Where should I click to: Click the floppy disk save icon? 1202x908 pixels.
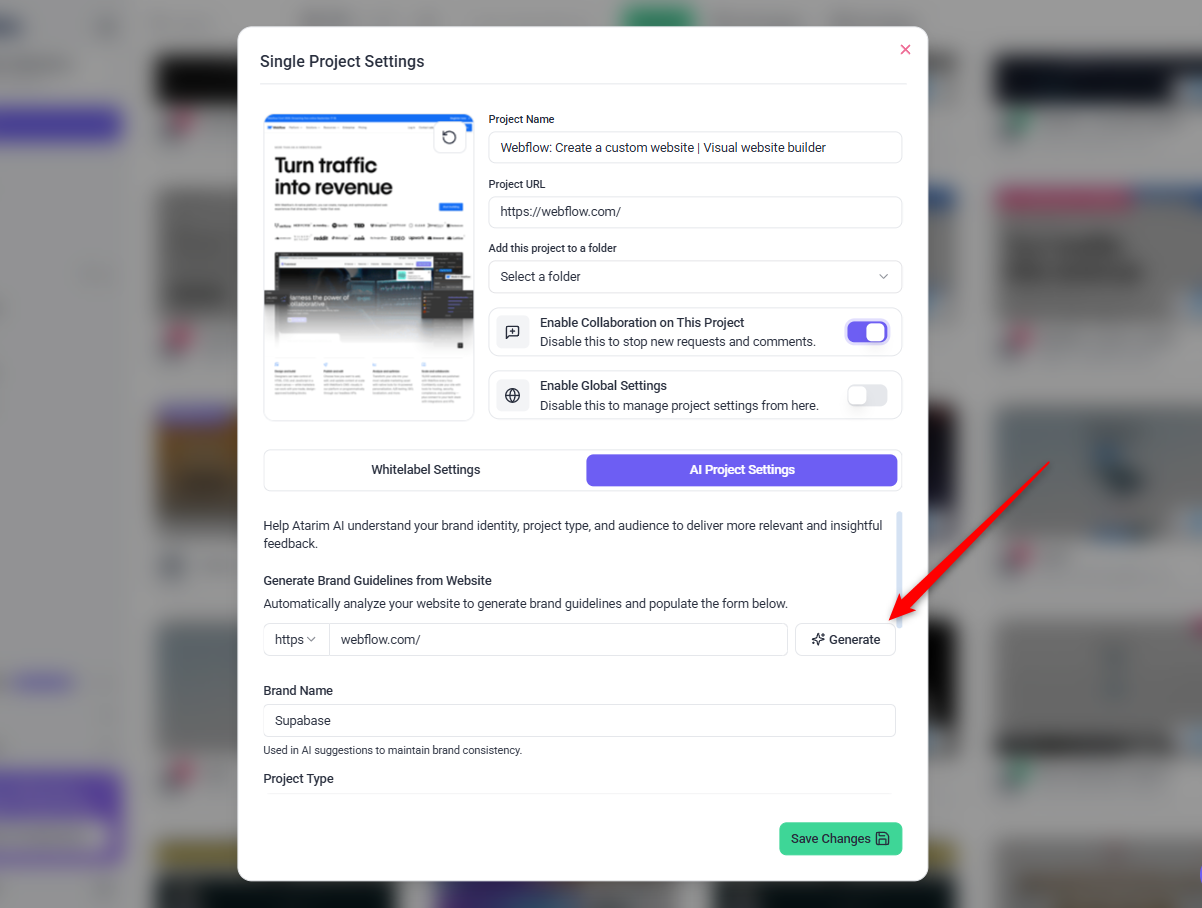coord(882,839)
